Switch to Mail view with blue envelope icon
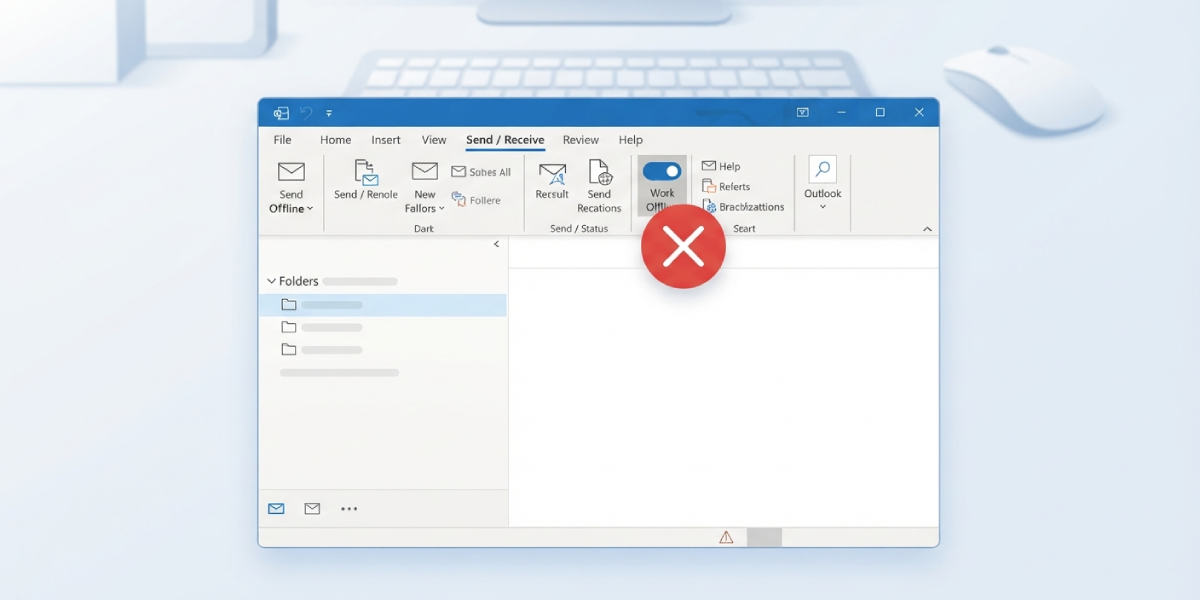 [276, 509]
